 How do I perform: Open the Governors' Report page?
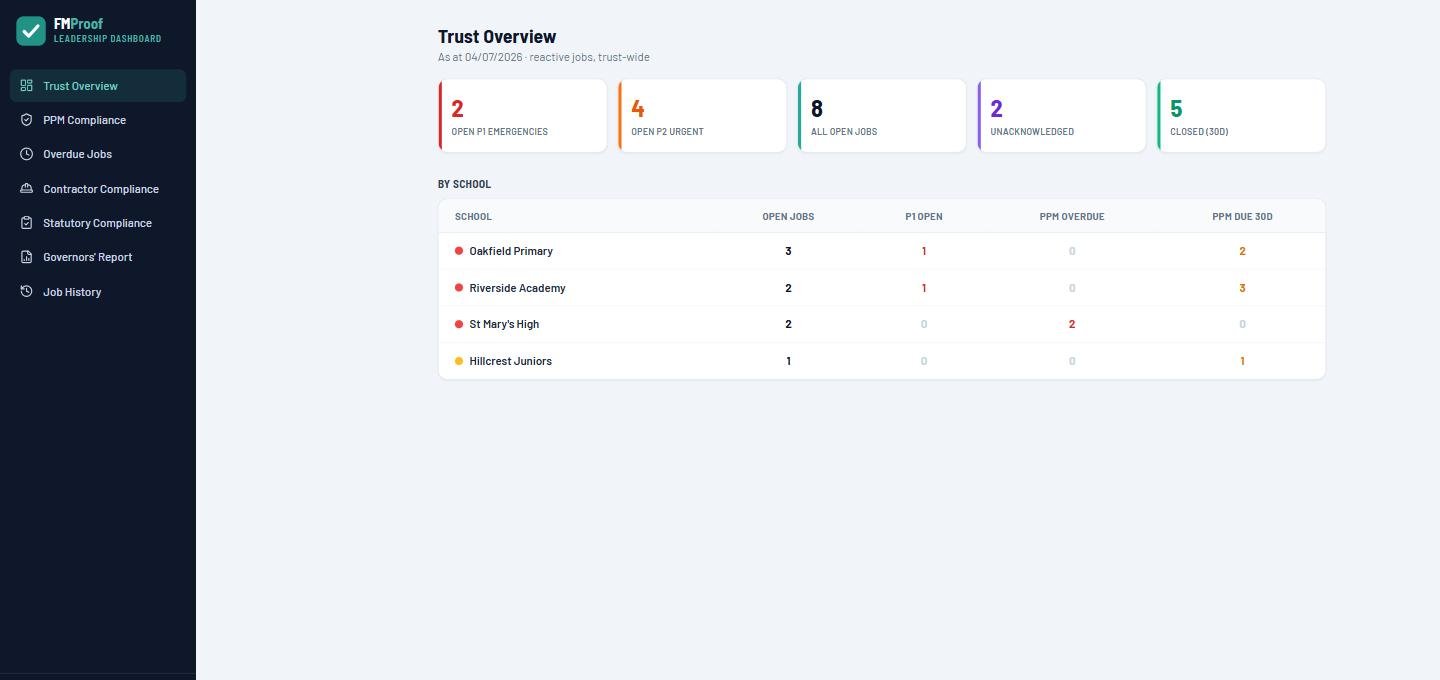[x=98, y=257]
